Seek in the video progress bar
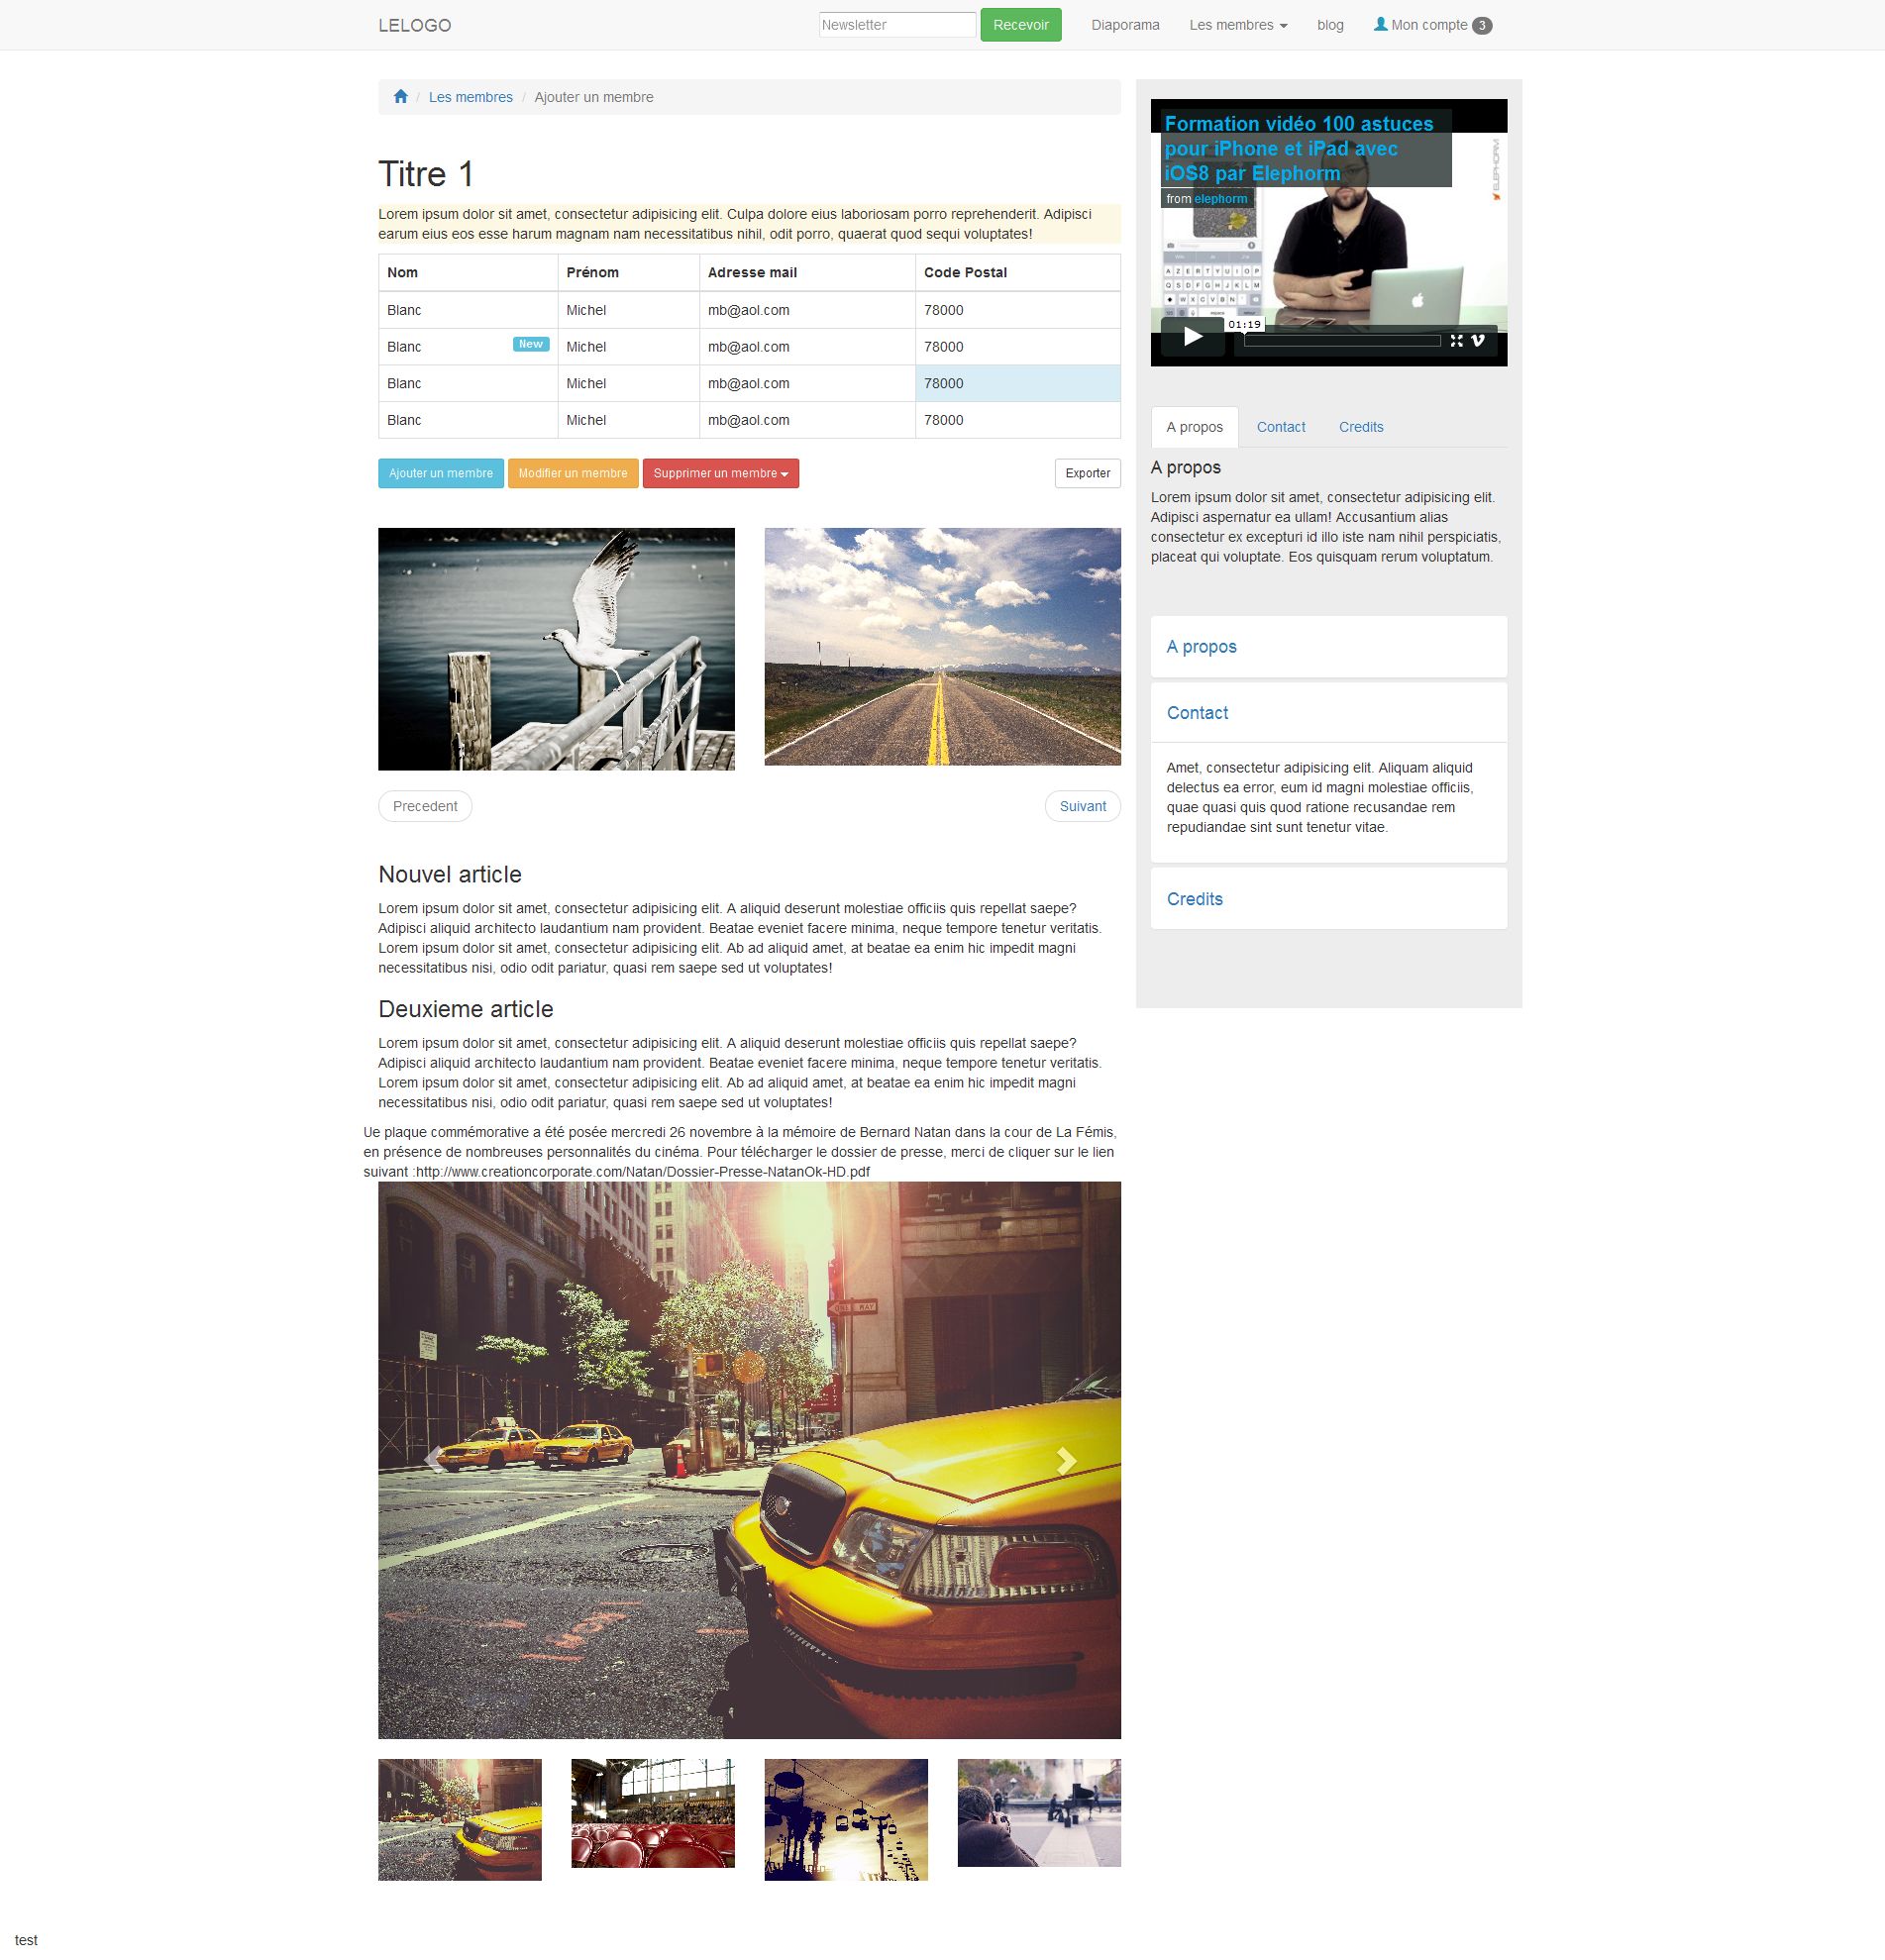 [x=1342, y=341]
